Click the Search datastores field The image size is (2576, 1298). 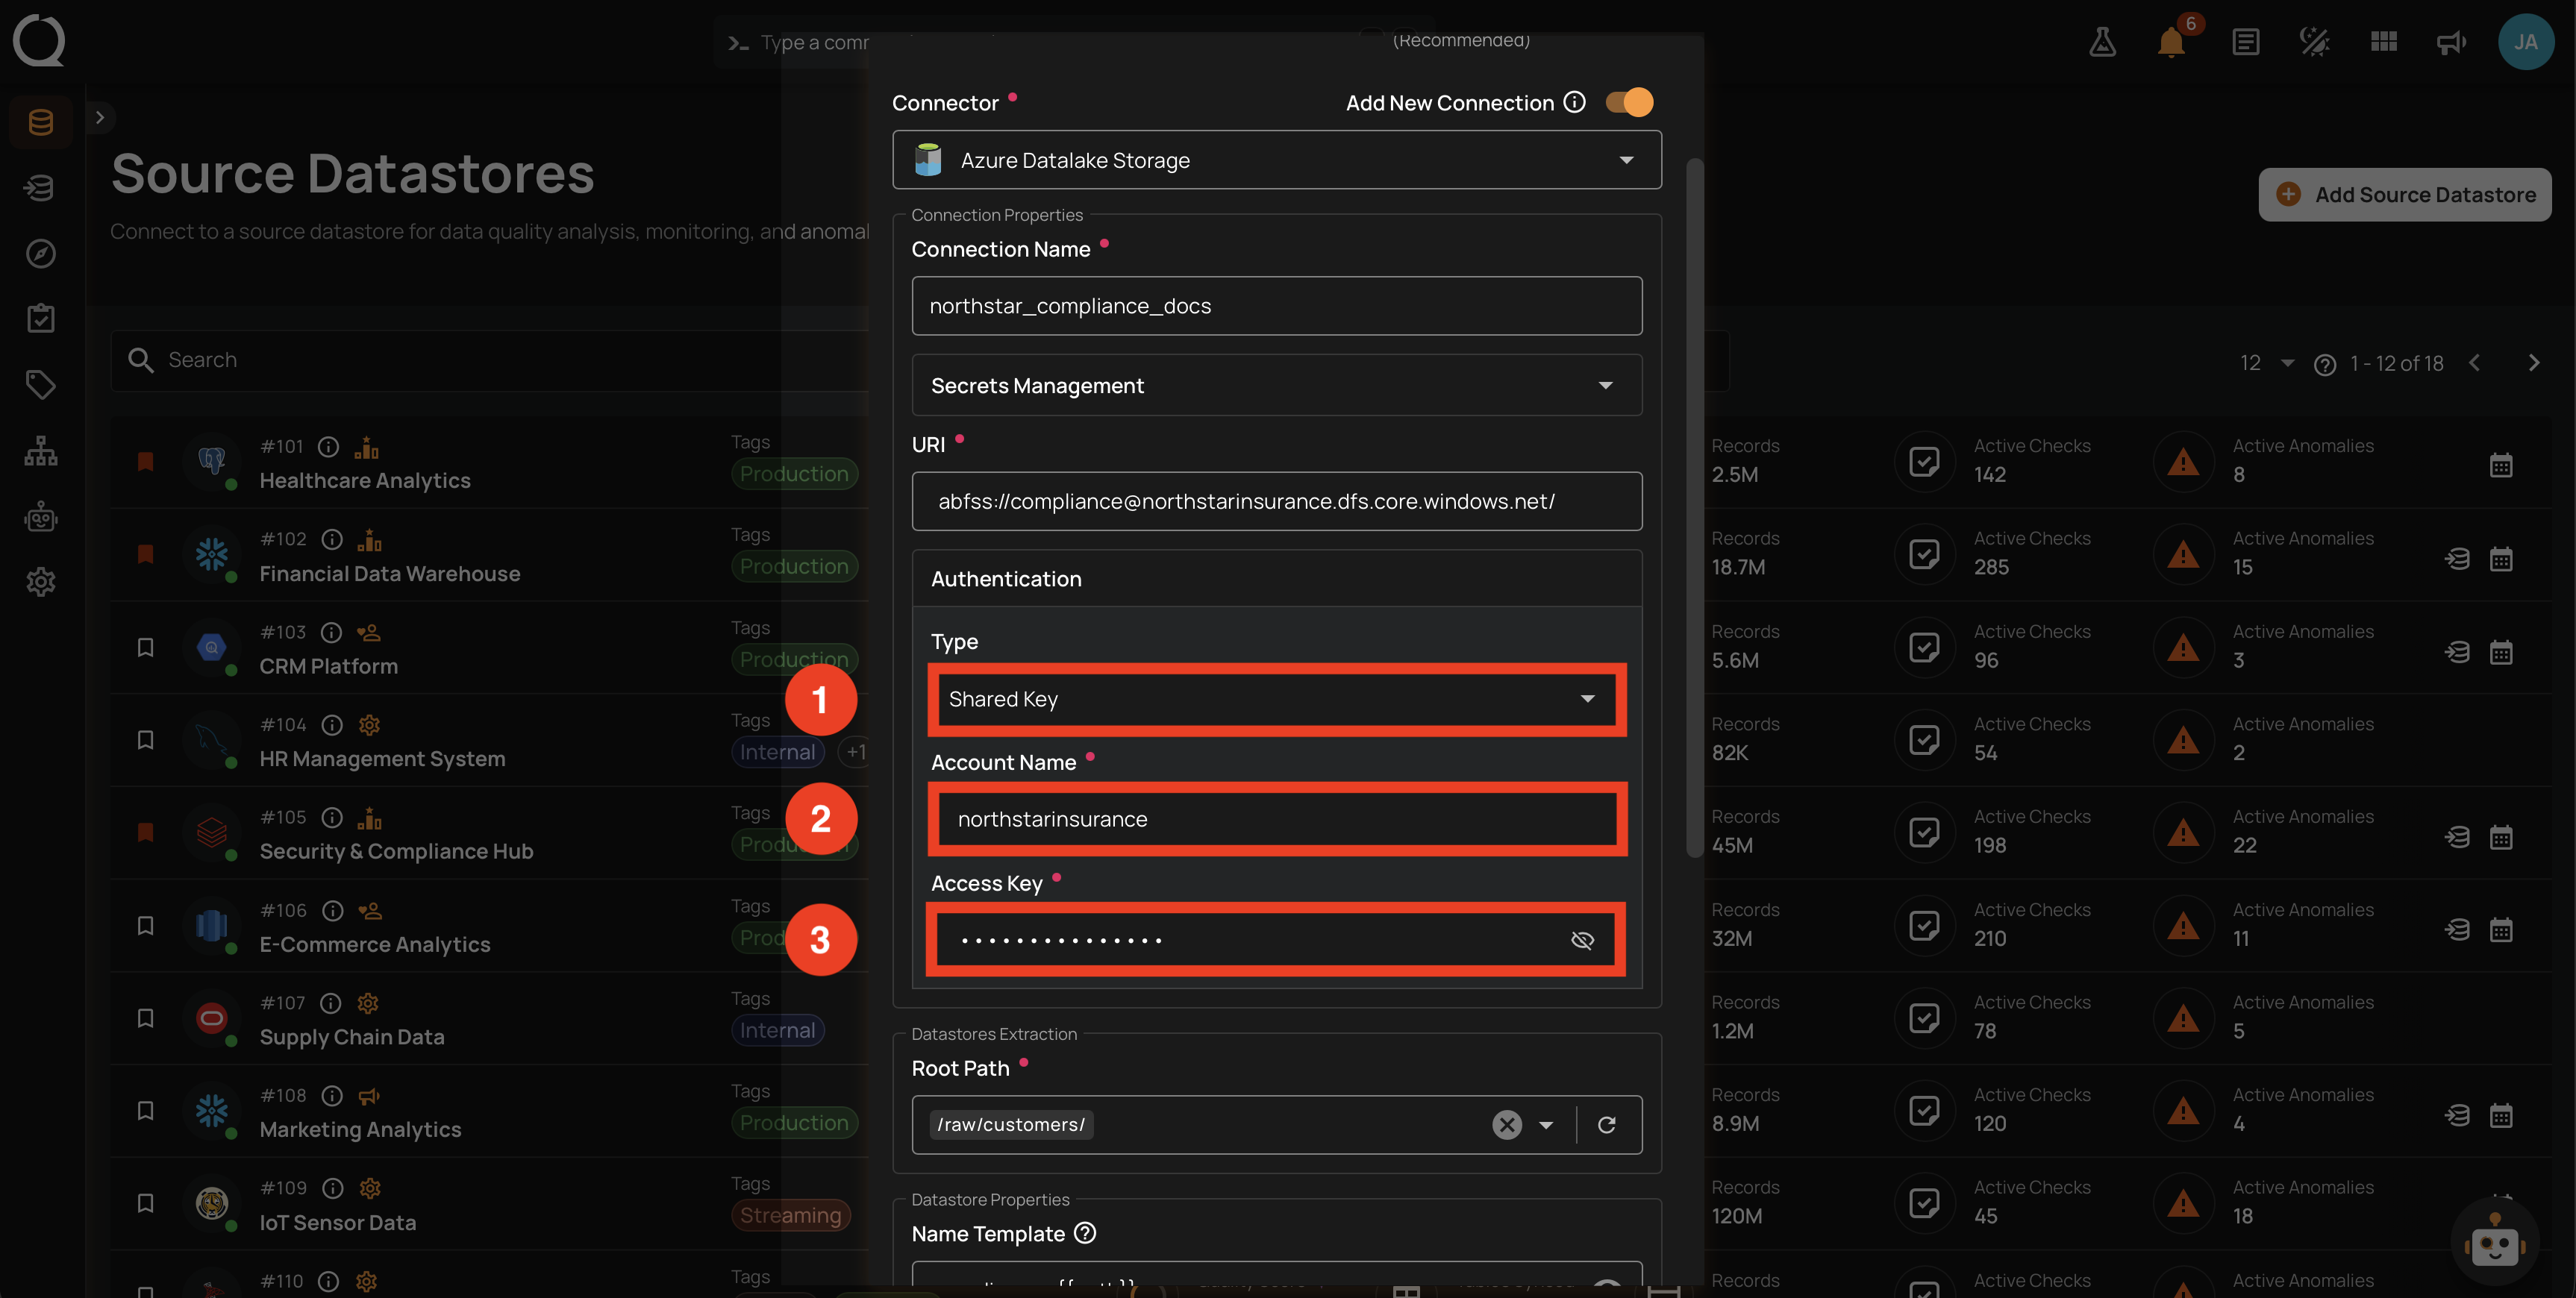click(490, 360)
